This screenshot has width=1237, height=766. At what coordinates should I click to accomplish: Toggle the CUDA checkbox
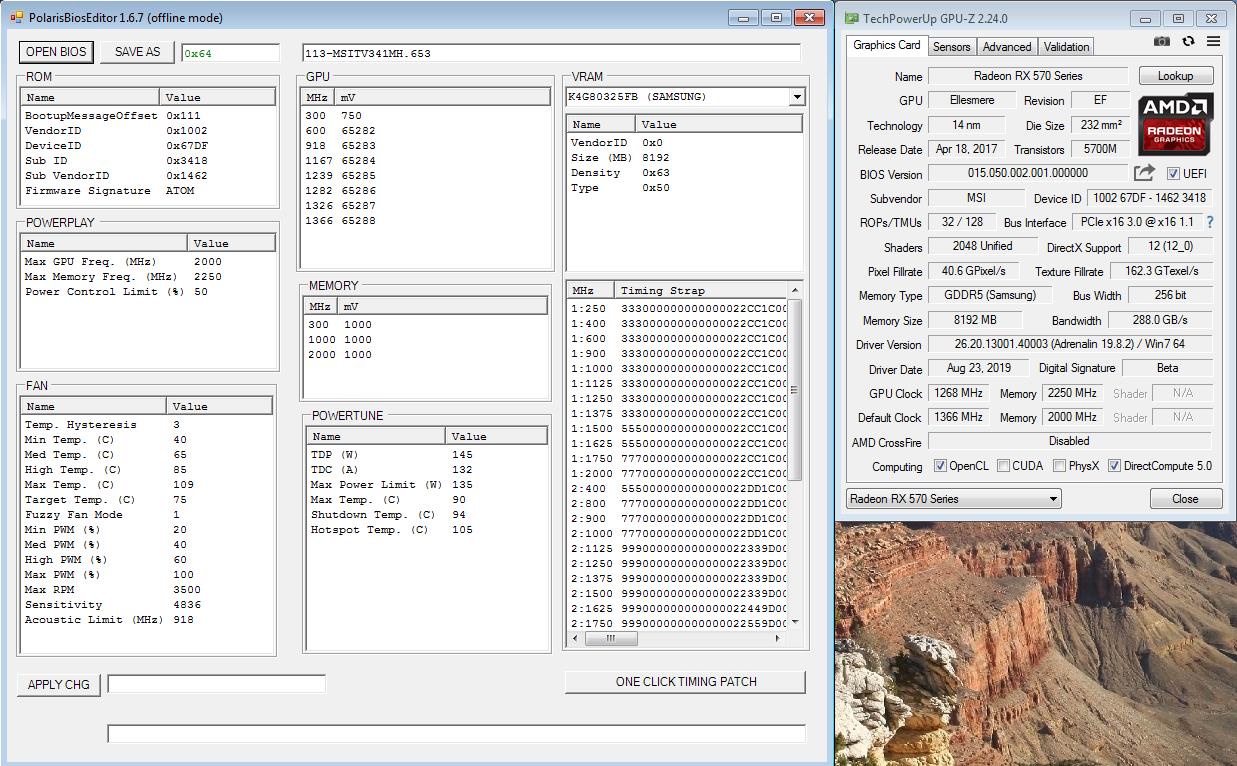click(x=1003, y=466)
